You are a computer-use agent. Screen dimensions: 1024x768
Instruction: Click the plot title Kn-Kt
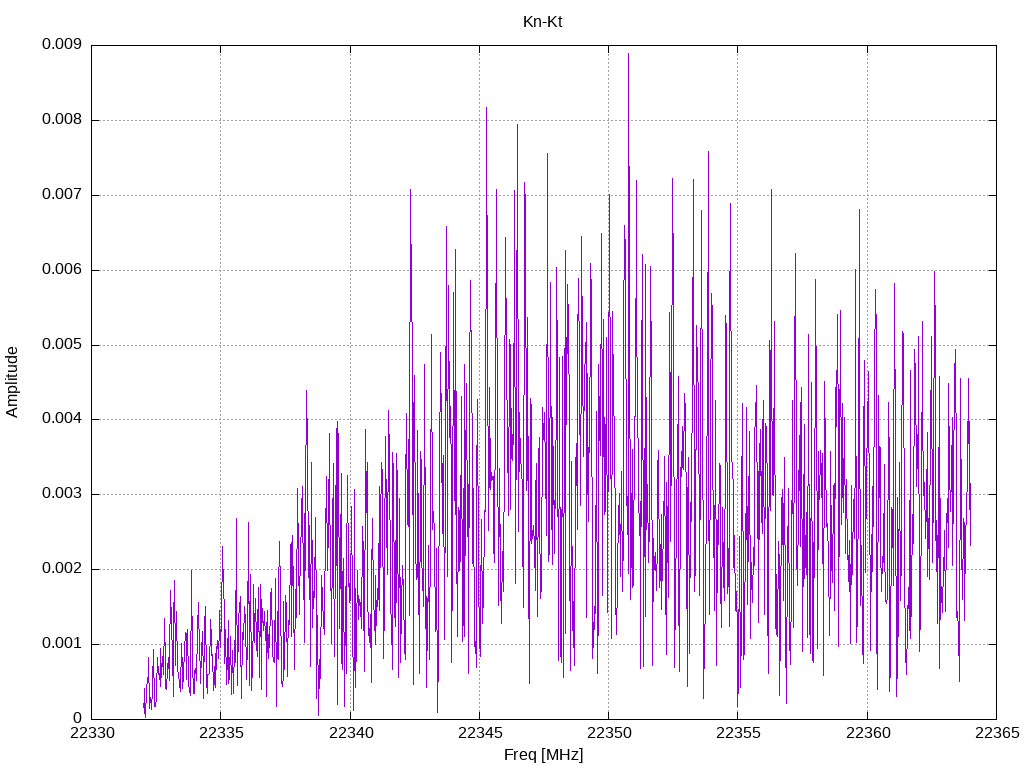pos(542,22)
